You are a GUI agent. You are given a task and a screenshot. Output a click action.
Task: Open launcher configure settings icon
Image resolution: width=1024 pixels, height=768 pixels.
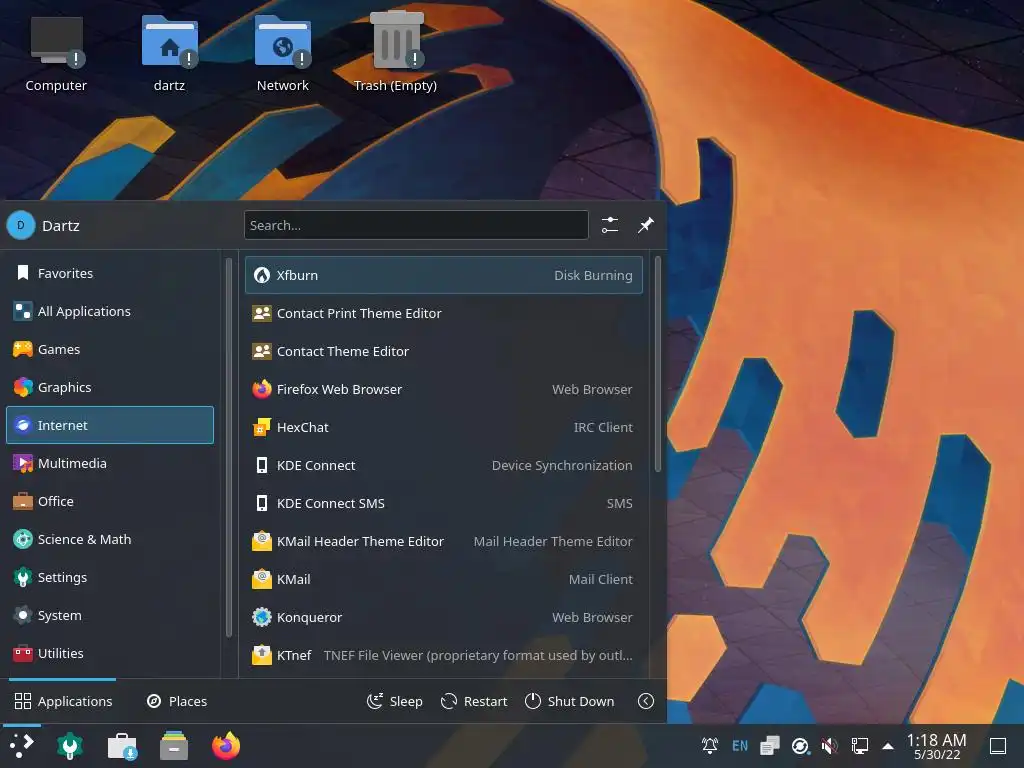pyautogui.click(x=610, y=225)
